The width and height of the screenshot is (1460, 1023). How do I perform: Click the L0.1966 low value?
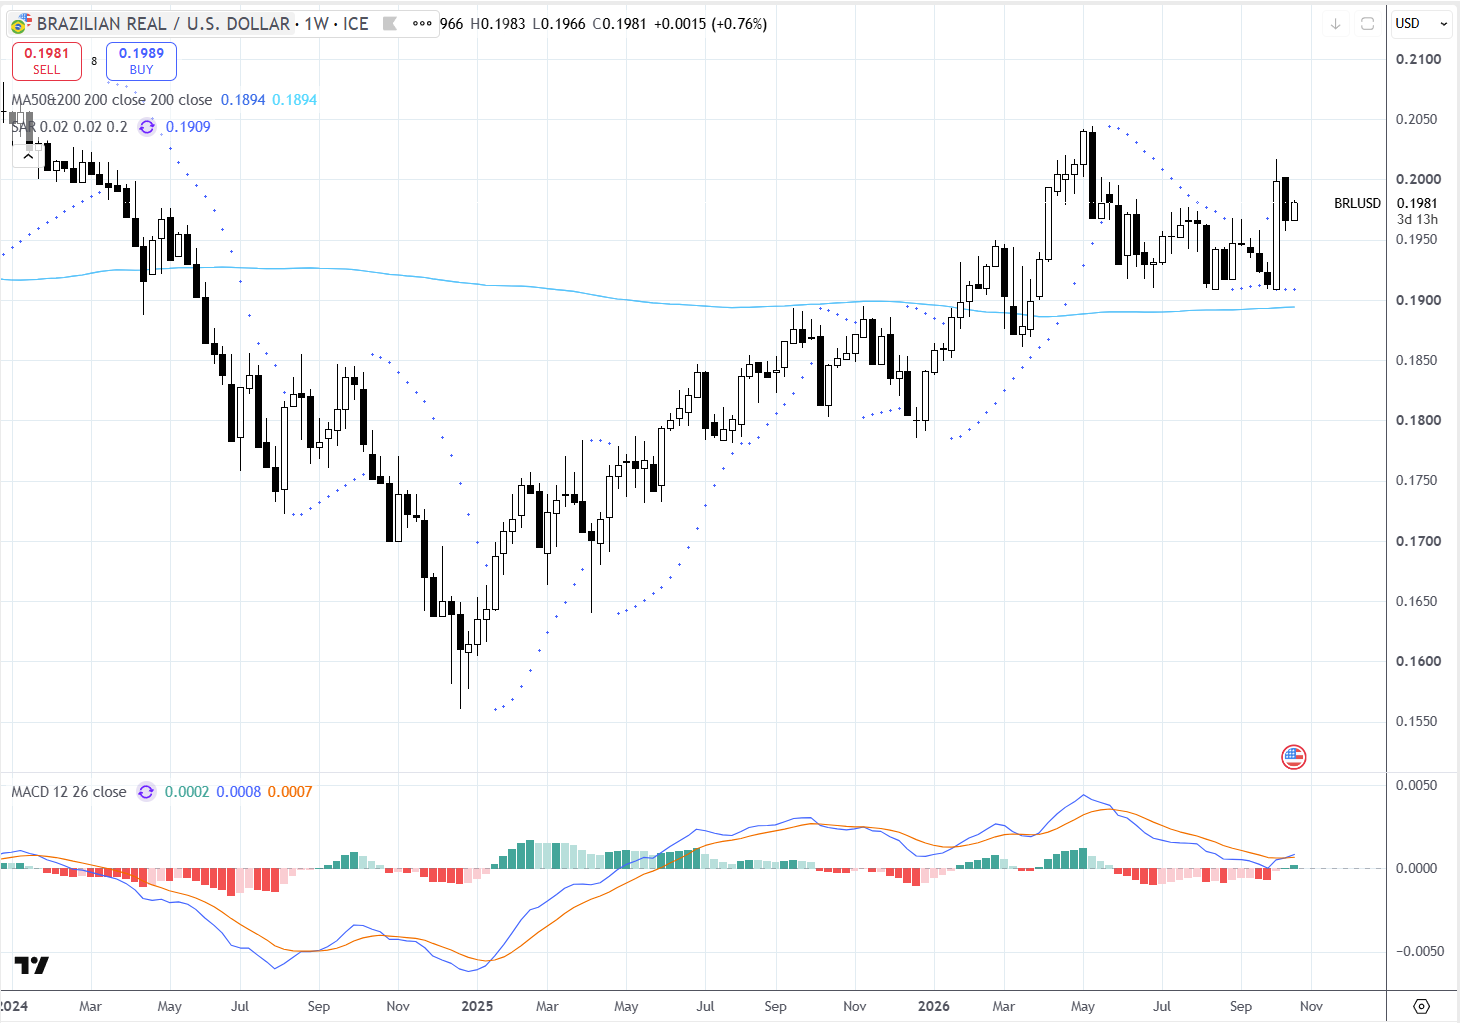558,24
